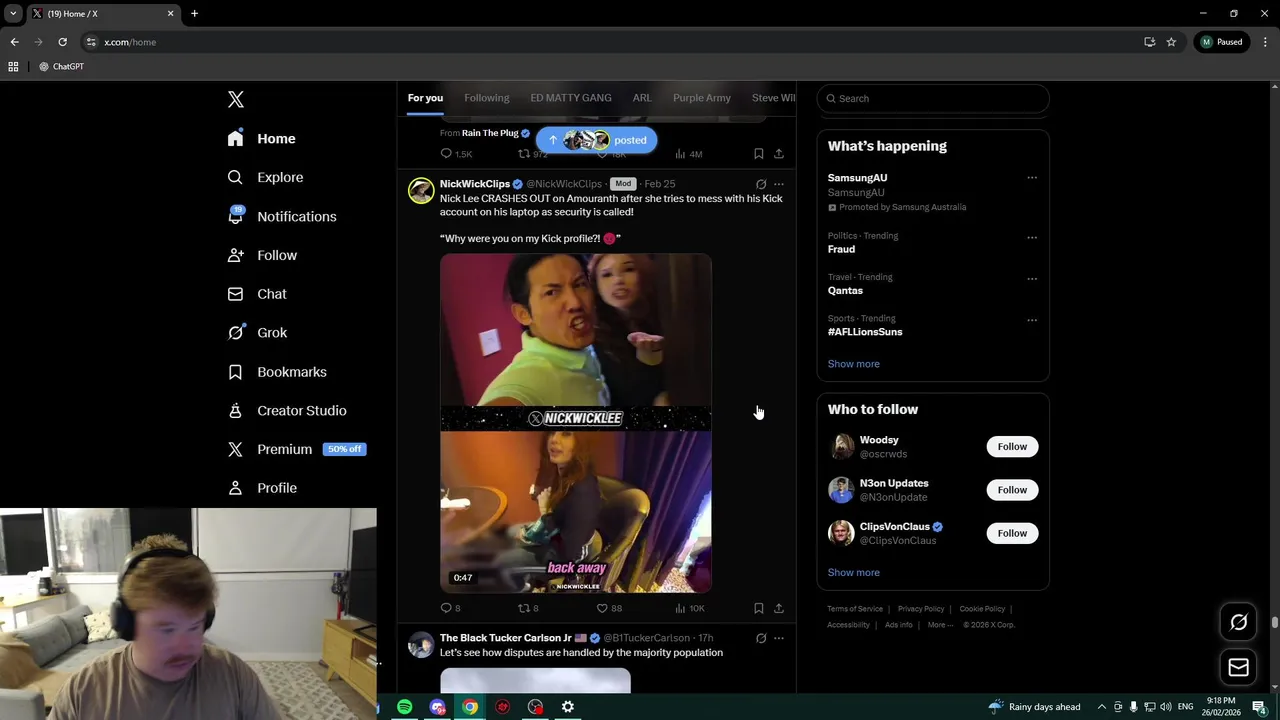Open Cookie Policy link

(982, 609)
